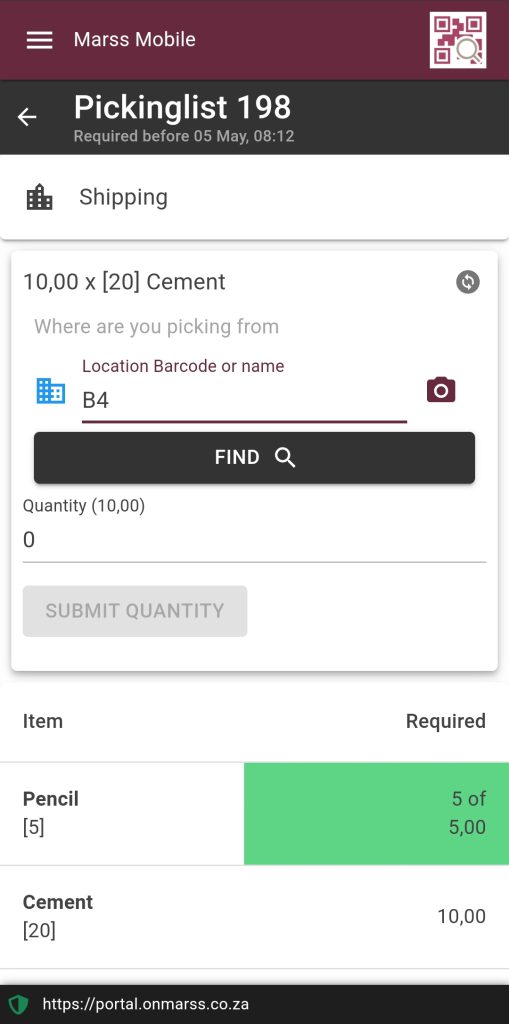Select the Cement item row
Image resolution: width=509 pixels, height=1024 pixels.
click(x=254, y=917)
